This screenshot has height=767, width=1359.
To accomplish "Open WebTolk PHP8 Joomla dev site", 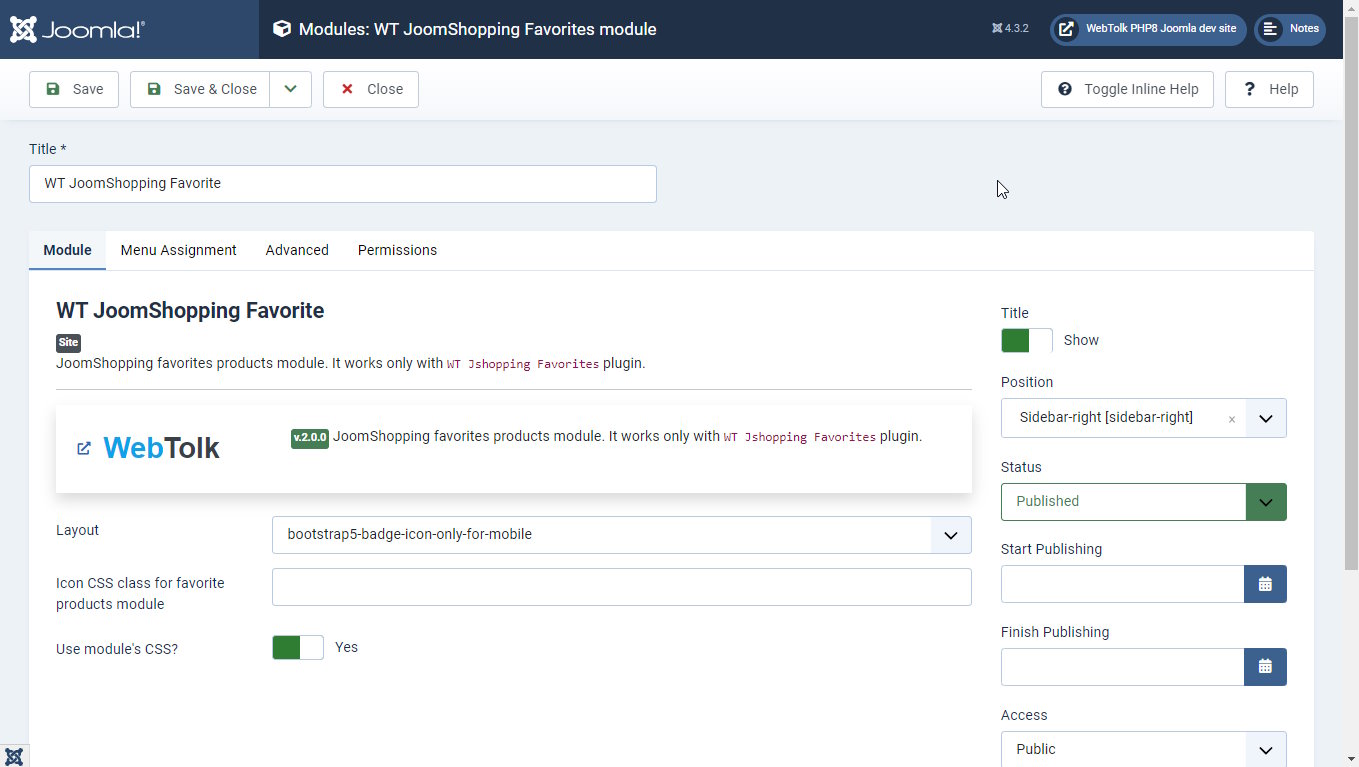I will (x=1148, y=29).
